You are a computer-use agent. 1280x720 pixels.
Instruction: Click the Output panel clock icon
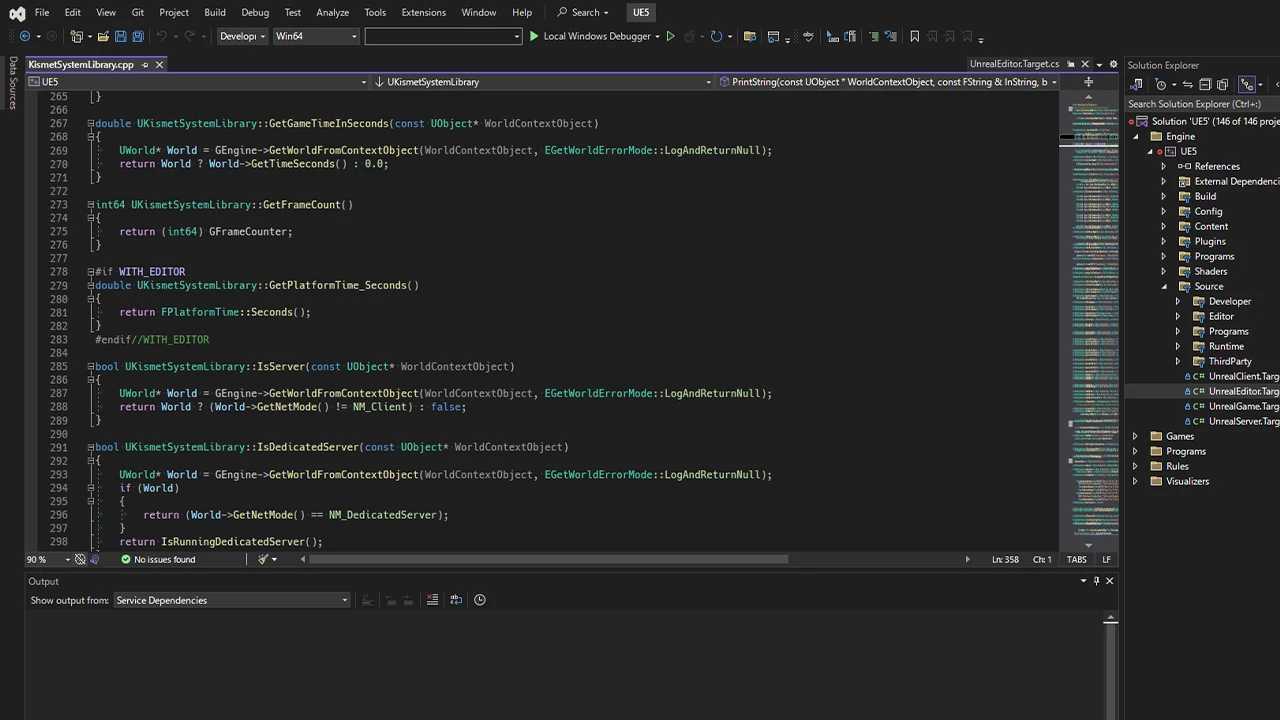point(480,600)
